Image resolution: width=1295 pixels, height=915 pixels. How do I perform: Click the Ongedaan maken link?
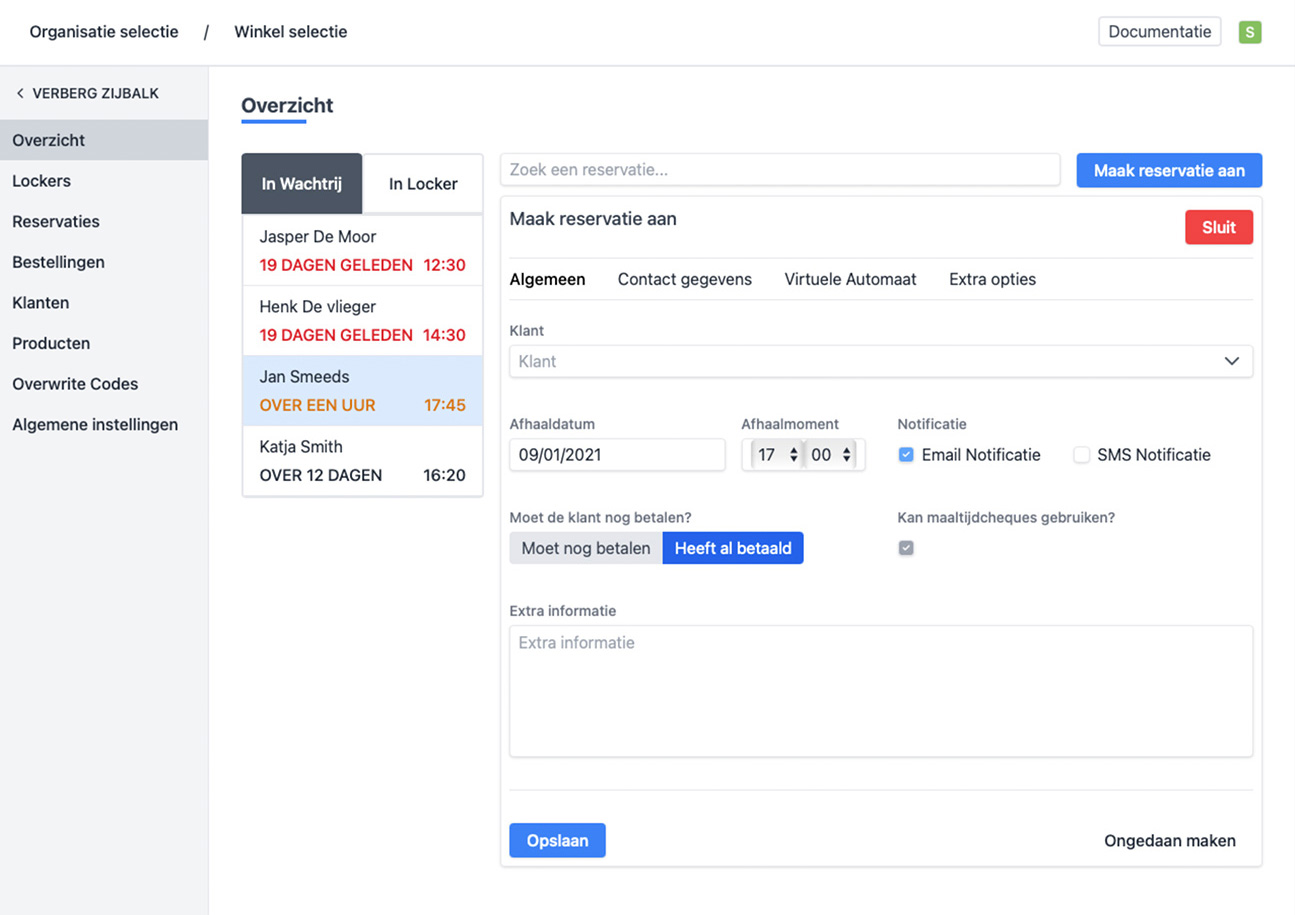[1169, 841]
